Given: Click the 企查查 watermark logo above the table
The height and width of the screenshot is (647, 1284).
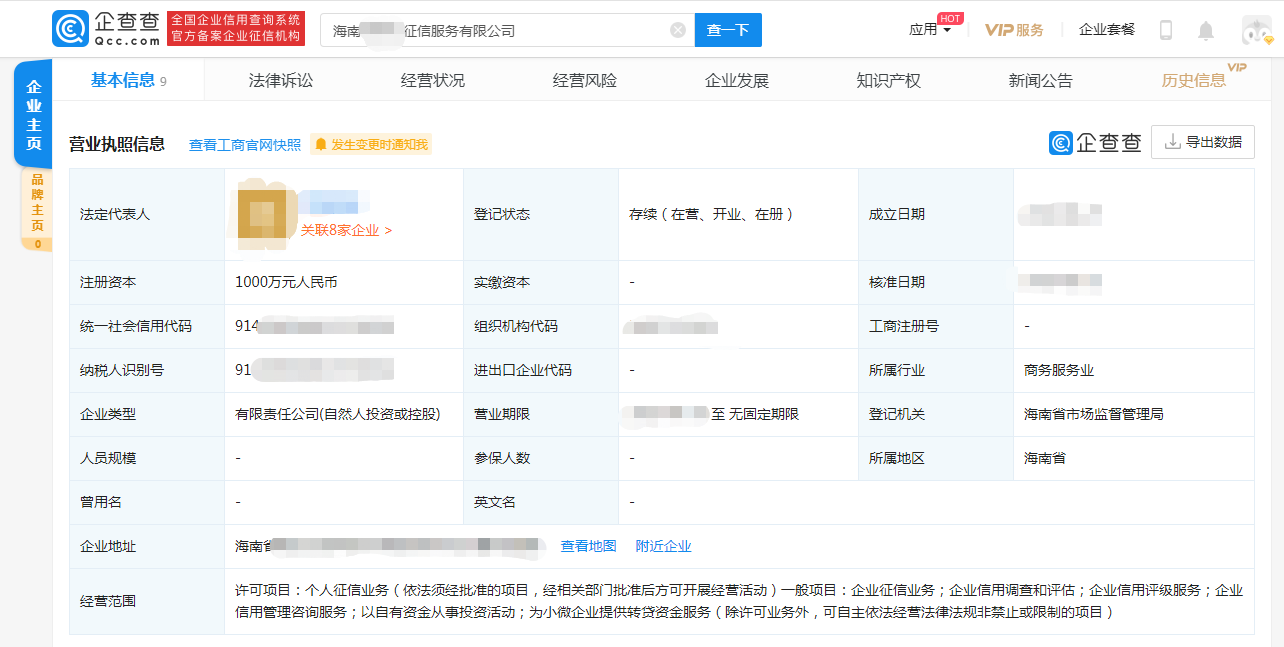Looking at the screenshot, I should [x=1096, y=143].
